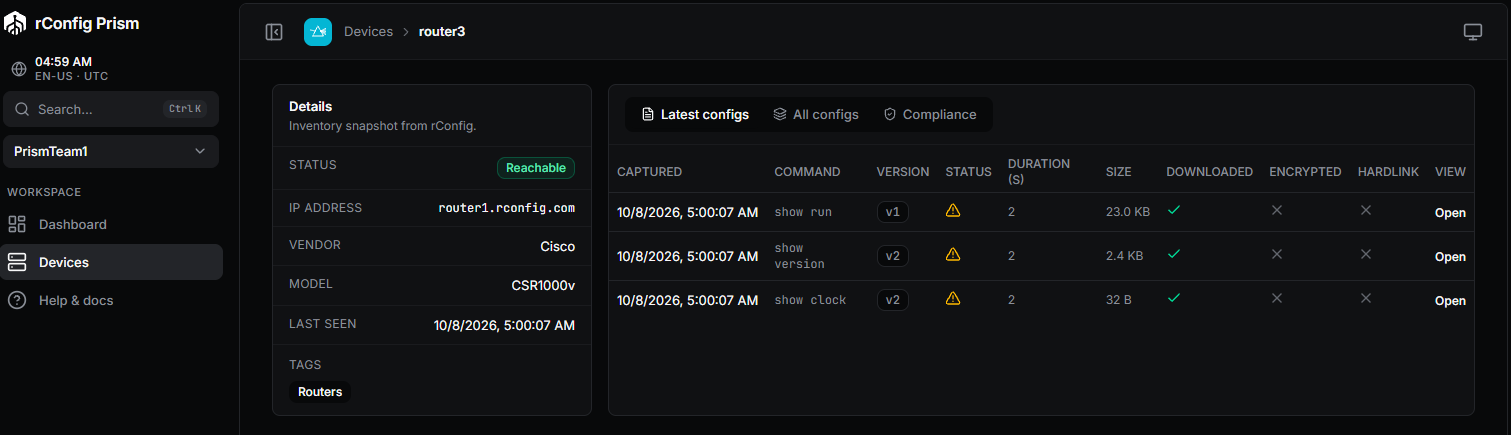The height and width of the screenshot is (435, 1511).
Task: Click the 04:59 AM clock display
Action: click(63, 61)
